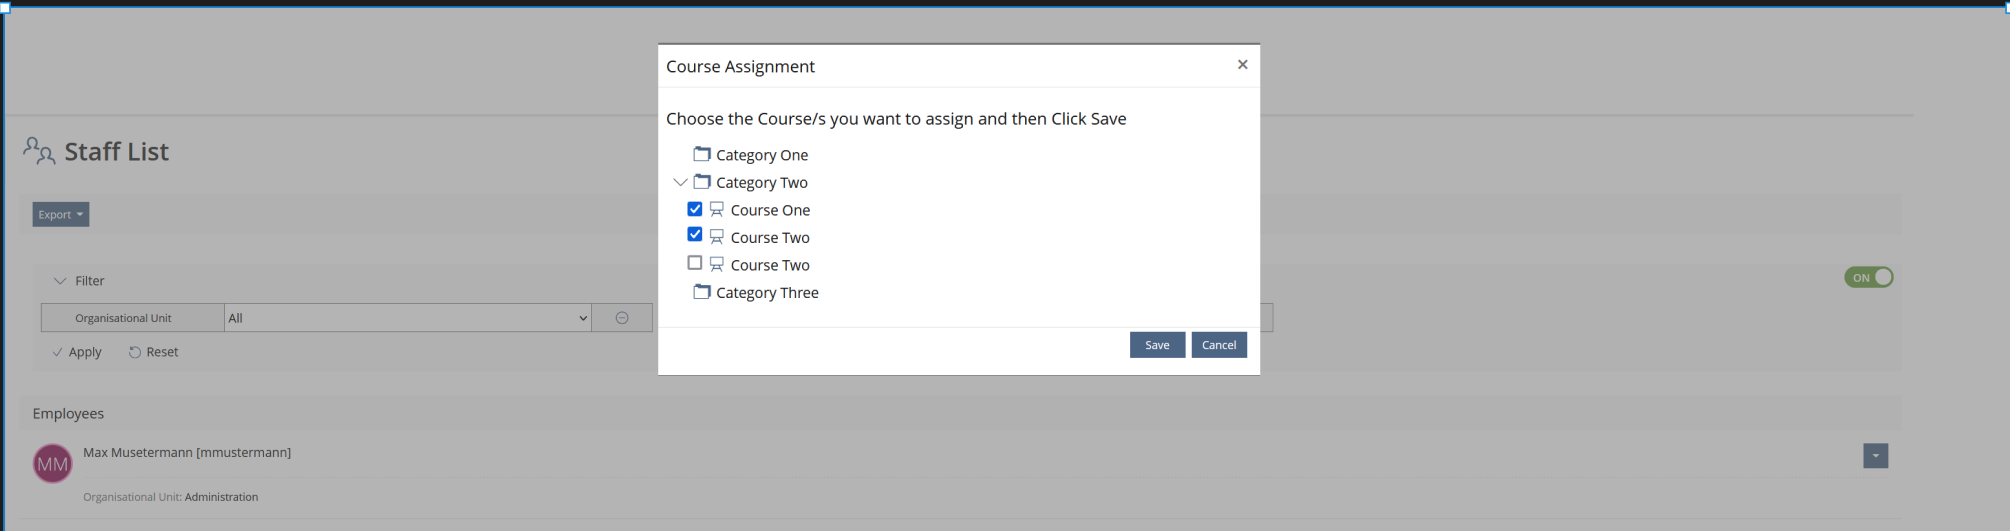Click the Course One presentation icon
Screen dimensions: 2010x531
click(717, 210)
